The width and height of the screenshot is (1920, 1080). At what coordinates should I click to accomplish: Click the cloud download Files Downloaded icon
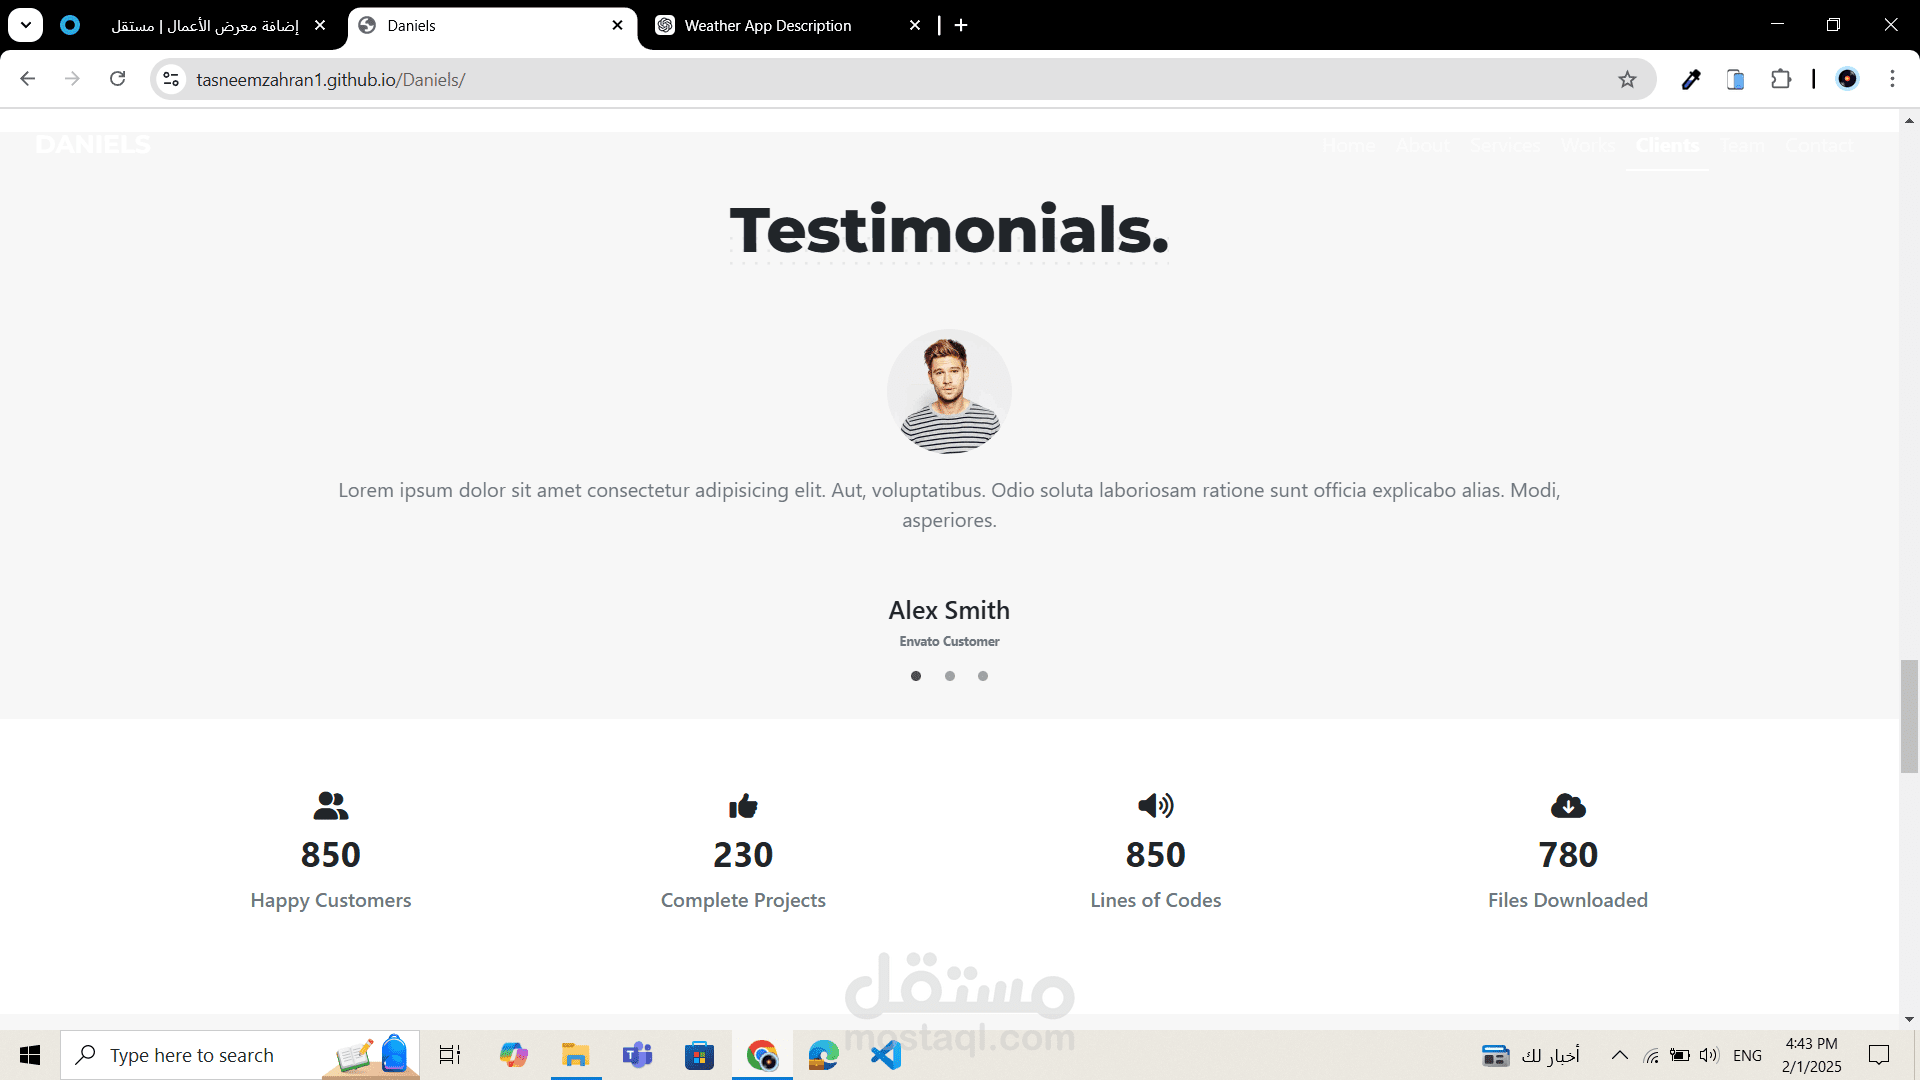[x=1567, y=806]
